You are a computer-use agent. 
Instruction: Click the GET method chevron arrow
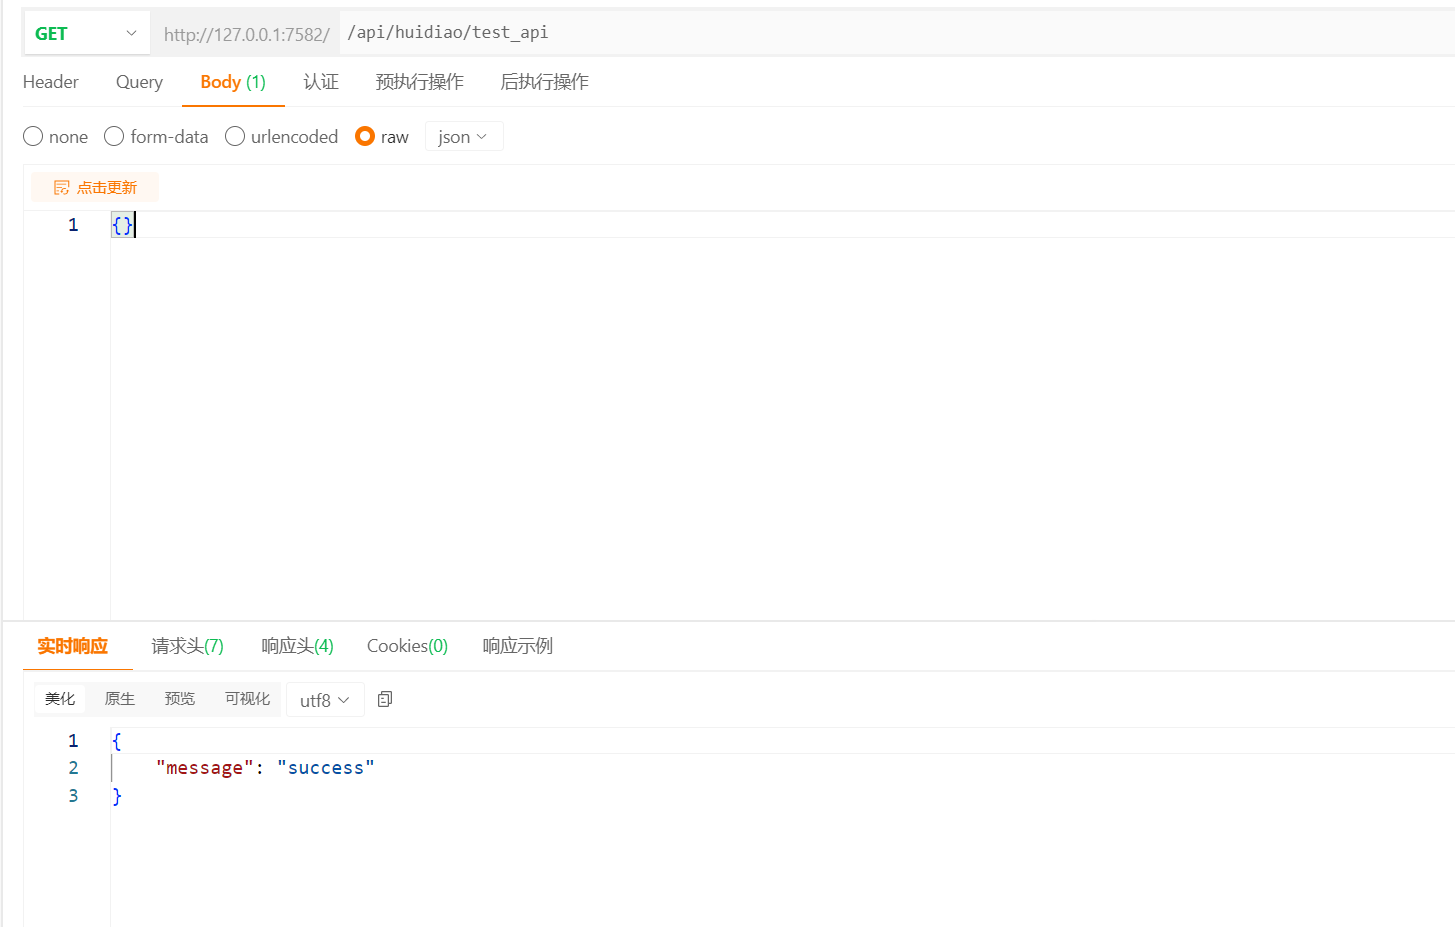(131, 33)
